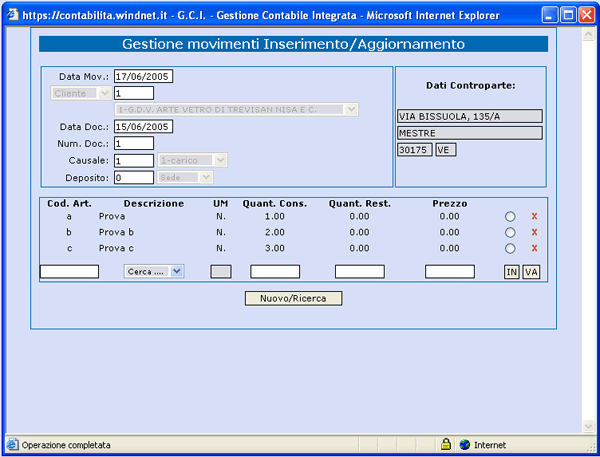Click the 'VE' province field
Viewport: 600px width, 457px height.
click(446, 150)
